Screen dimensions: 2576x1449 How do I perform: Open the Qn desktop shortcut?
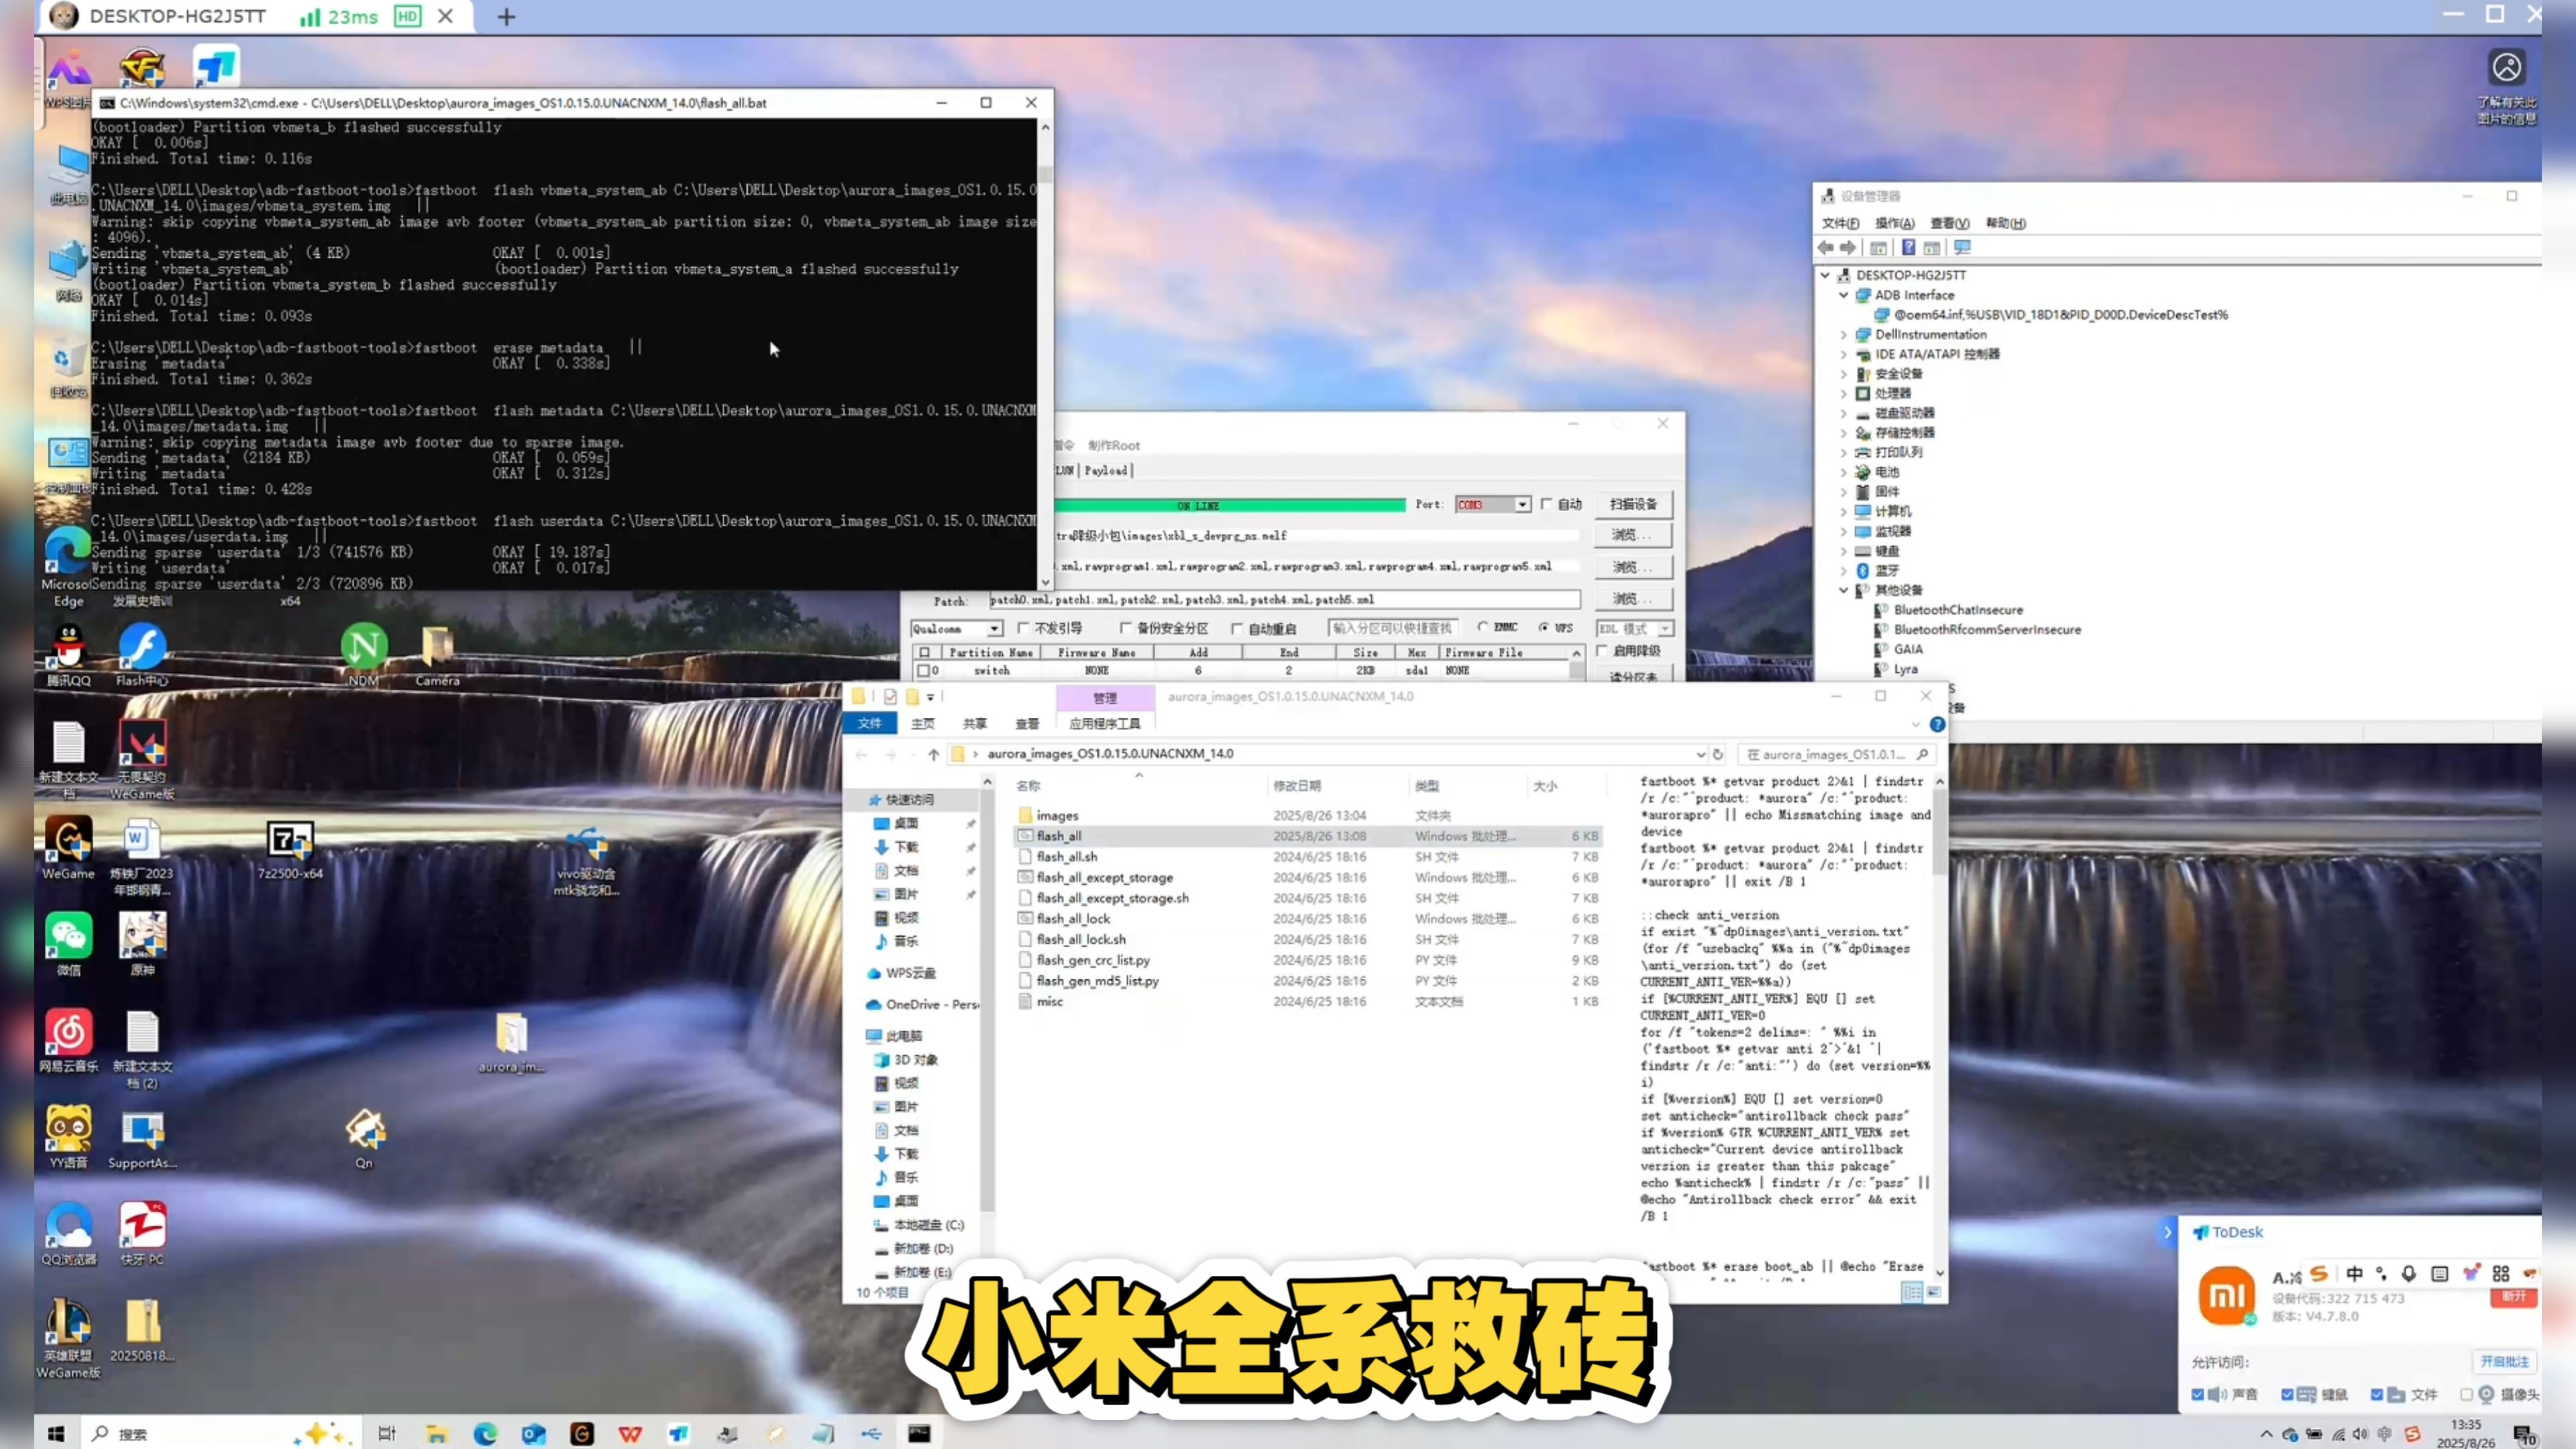coord(364,1137)
